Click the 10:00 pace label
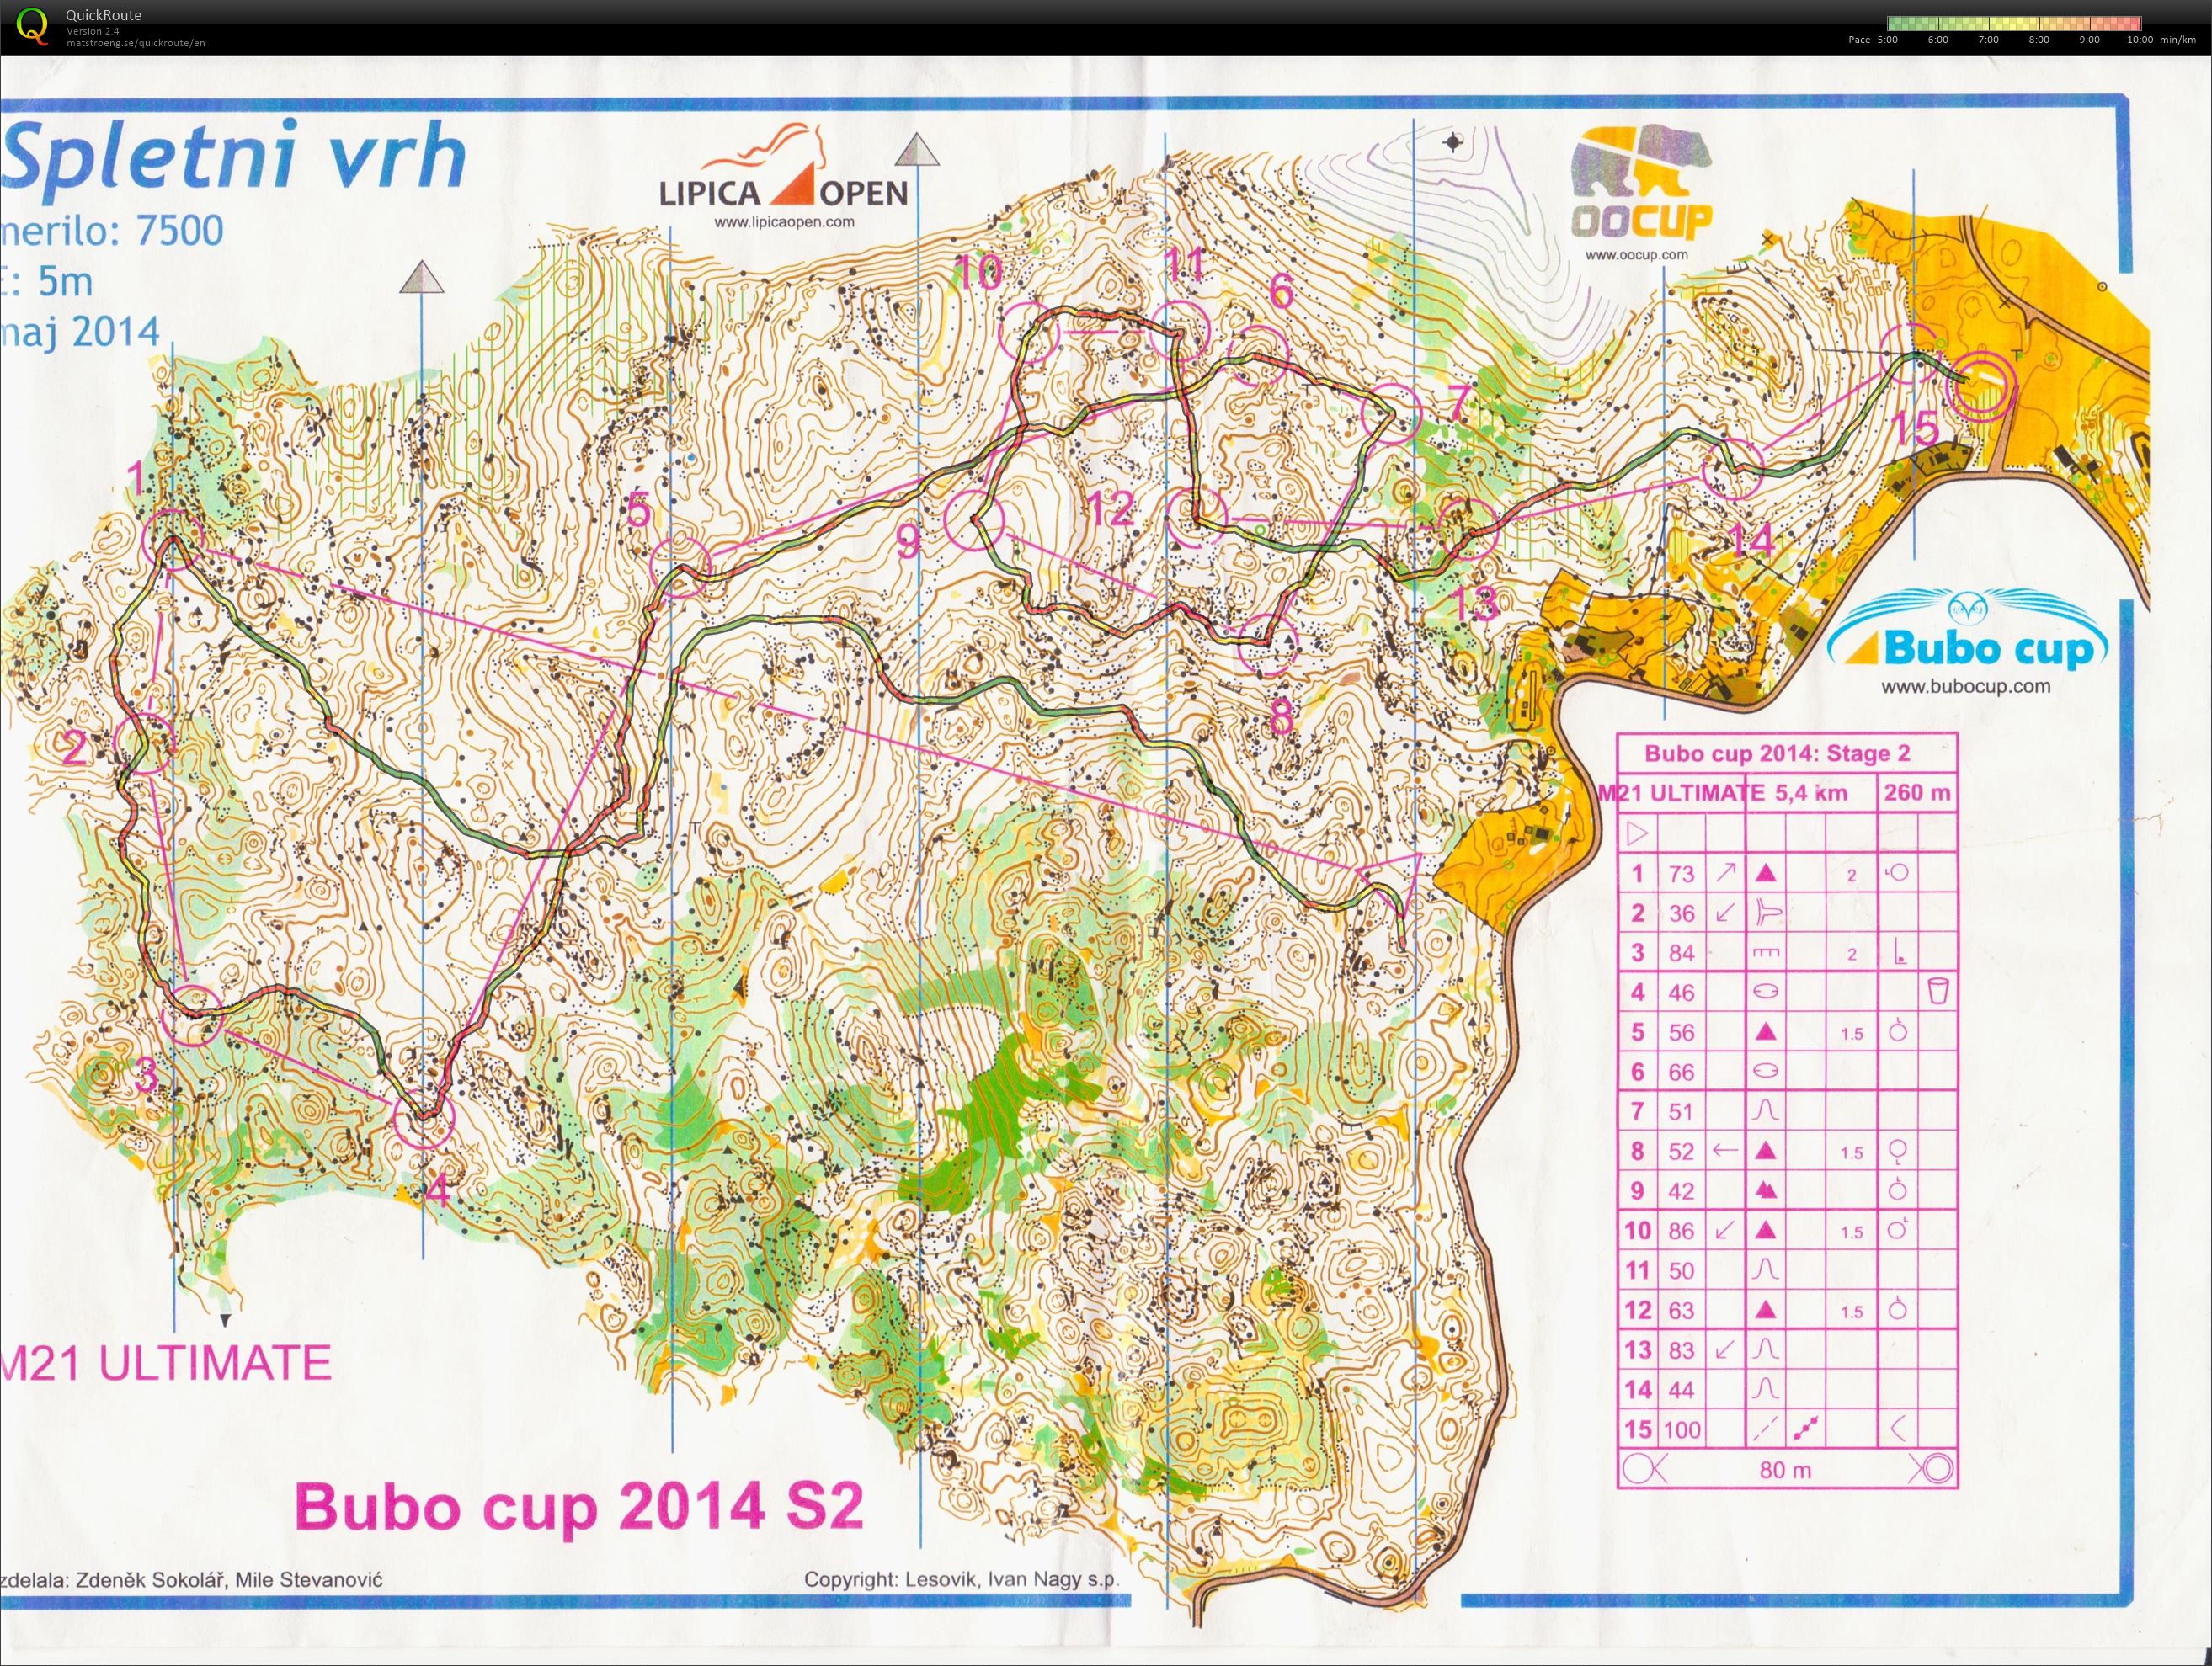 point(2138,40)
